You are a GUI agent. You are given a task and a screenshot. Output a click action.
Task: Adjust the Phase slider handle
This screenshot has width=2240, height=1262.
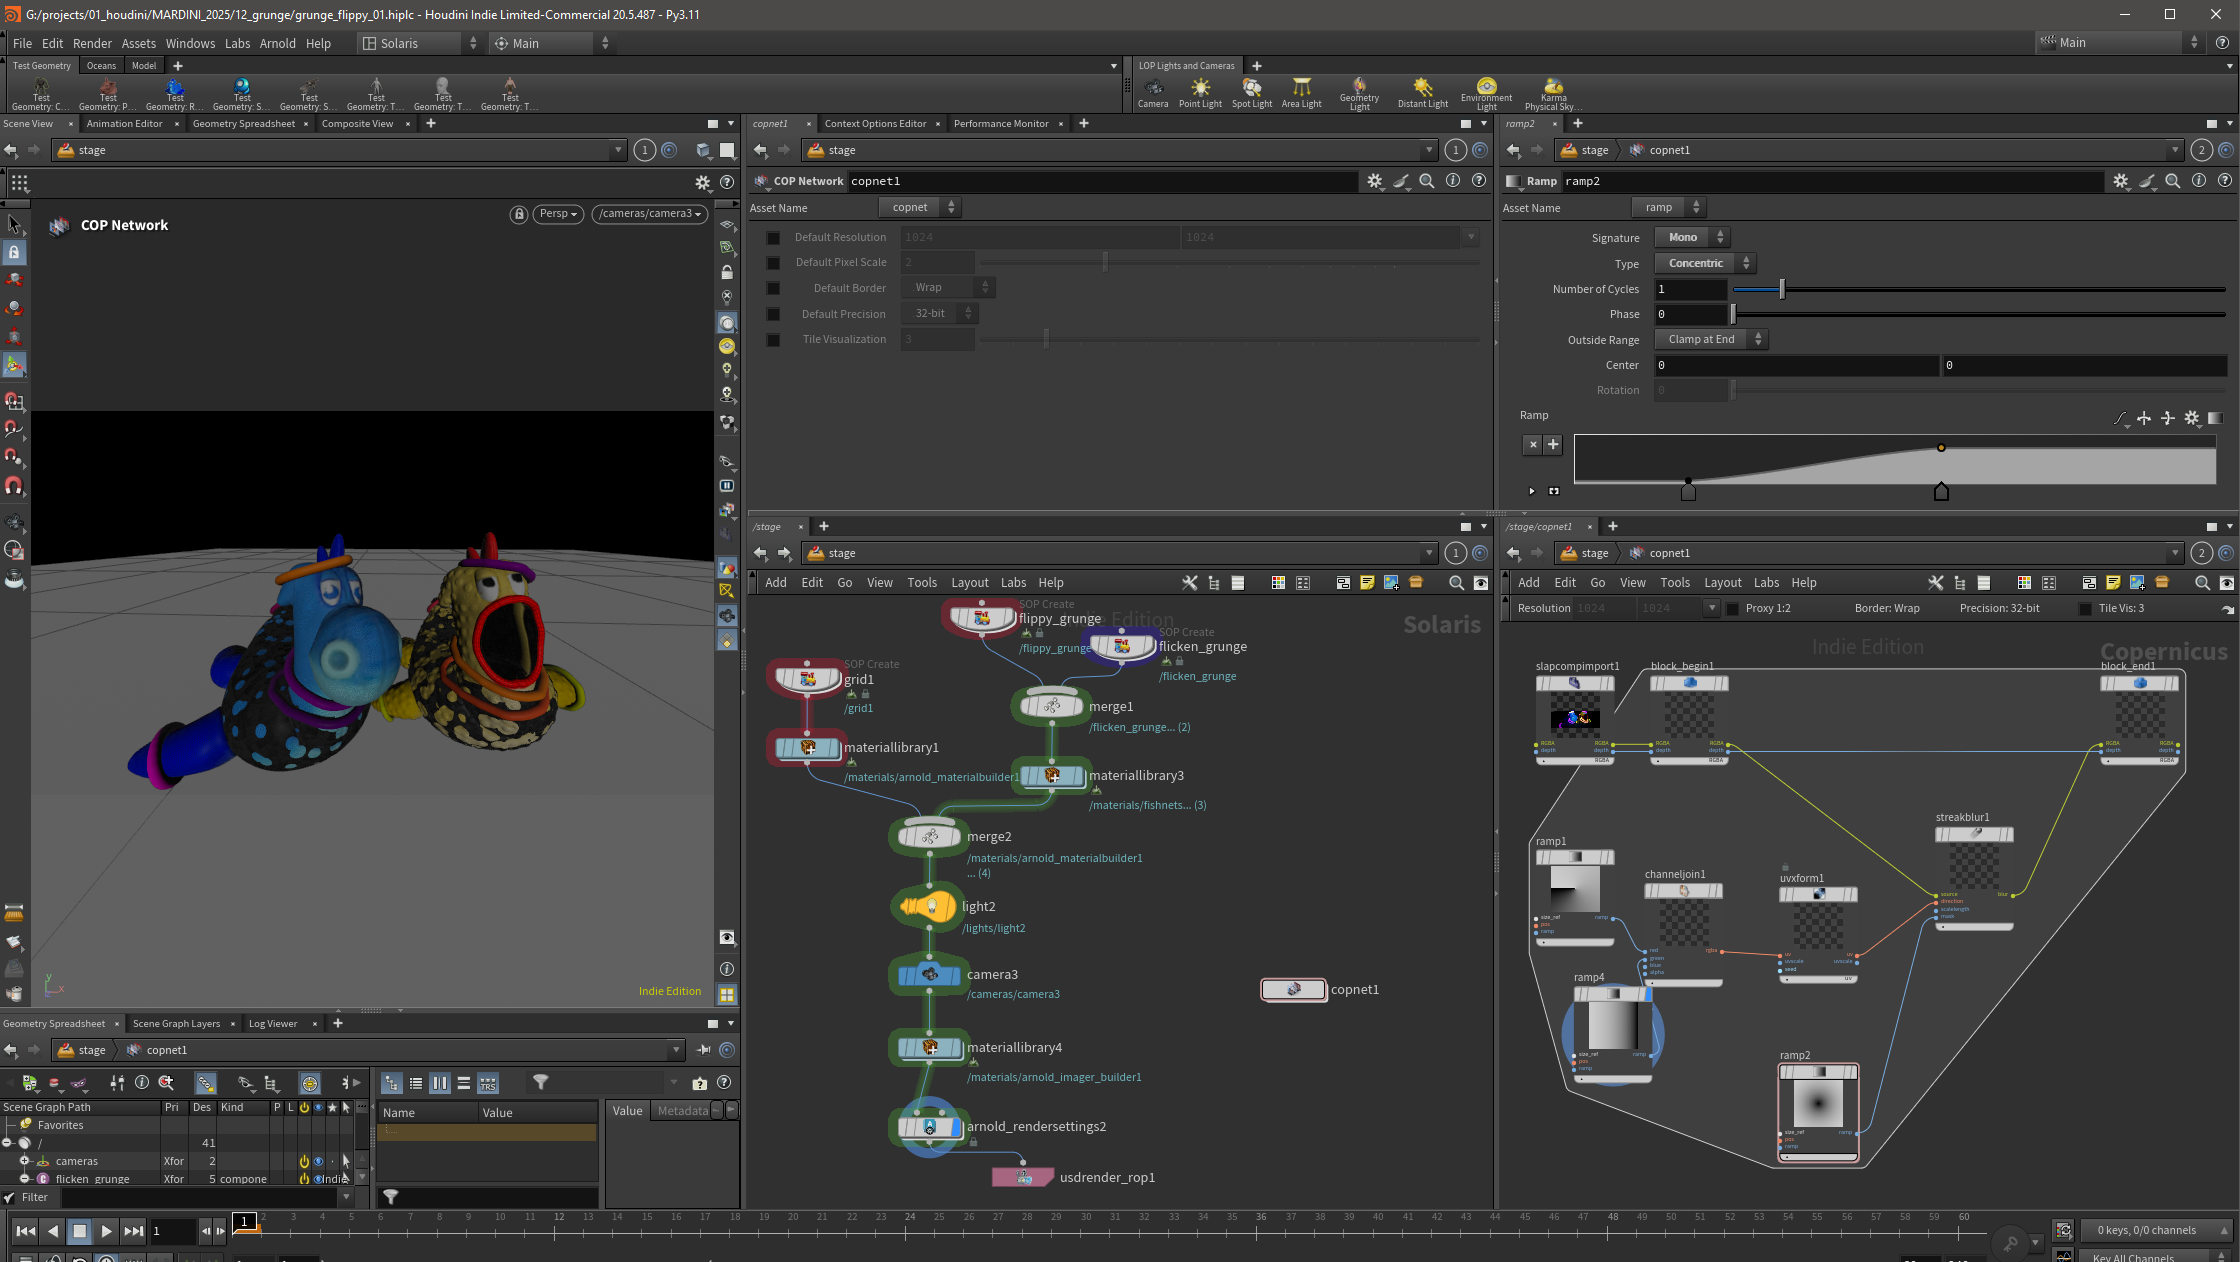click(1733, 315)
